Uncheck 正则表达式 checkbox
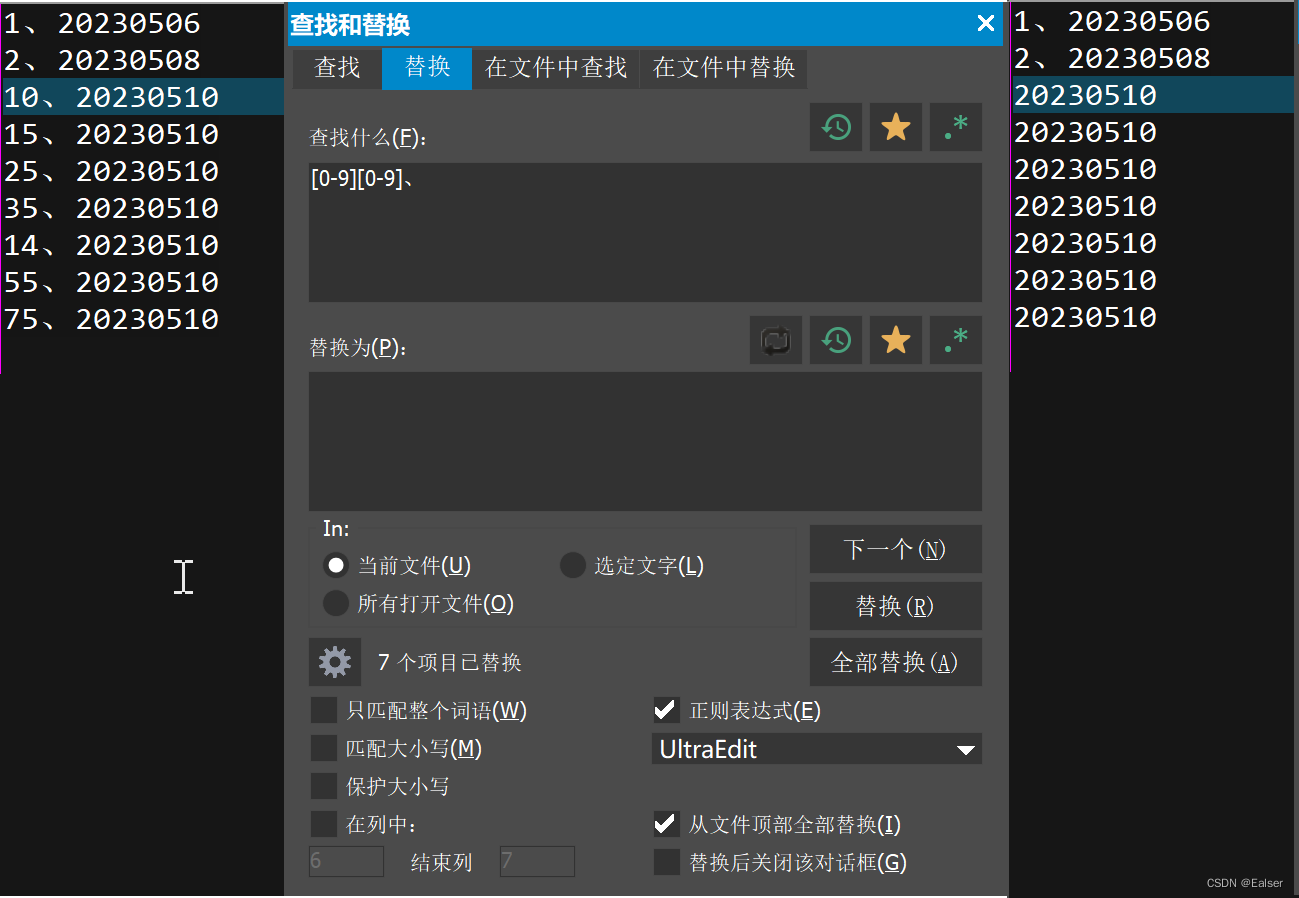 (666, 711)
